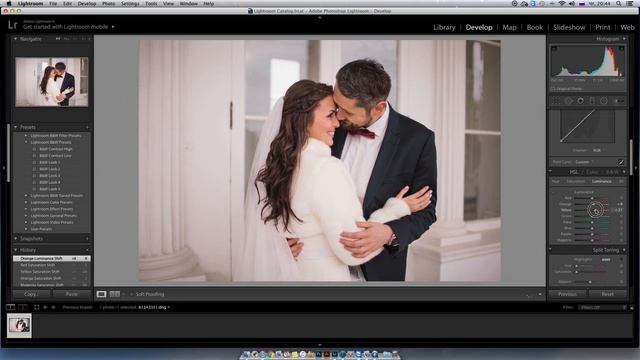
Task: Click the Paste button
Action: [x=71, y=294]
